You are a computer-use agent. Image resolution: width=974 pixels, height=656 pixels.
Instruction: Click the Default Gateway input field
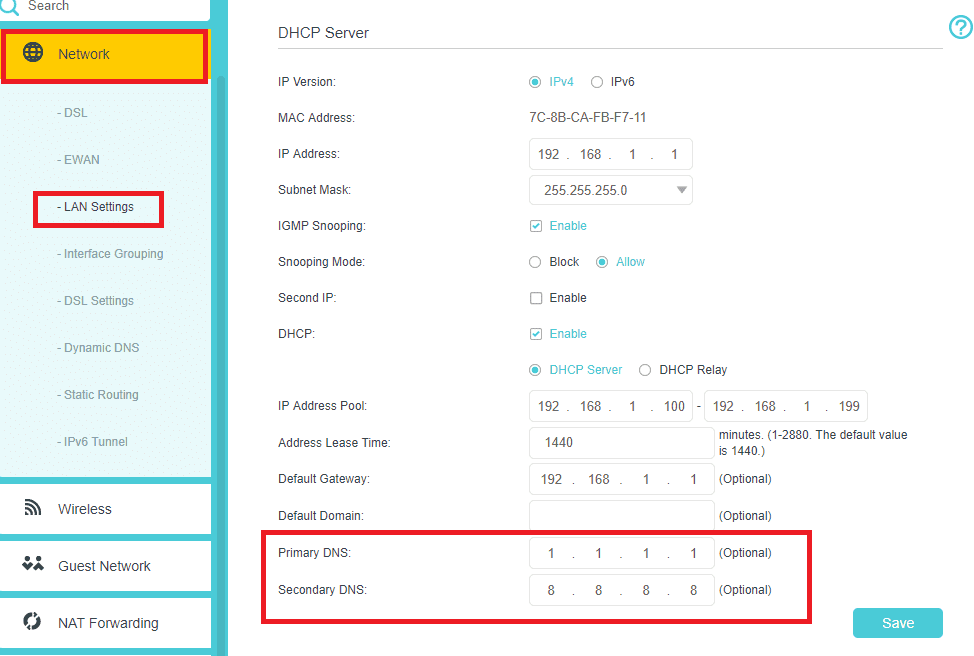(x=622, y=479)
